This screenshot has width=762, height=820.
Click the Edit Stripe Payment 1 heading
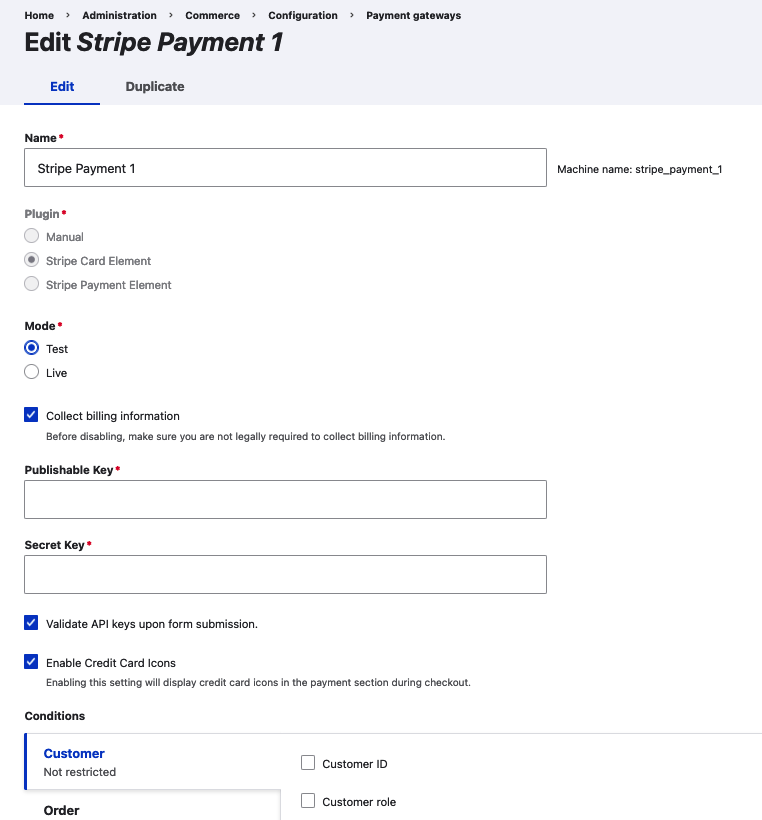click(154, 42)
